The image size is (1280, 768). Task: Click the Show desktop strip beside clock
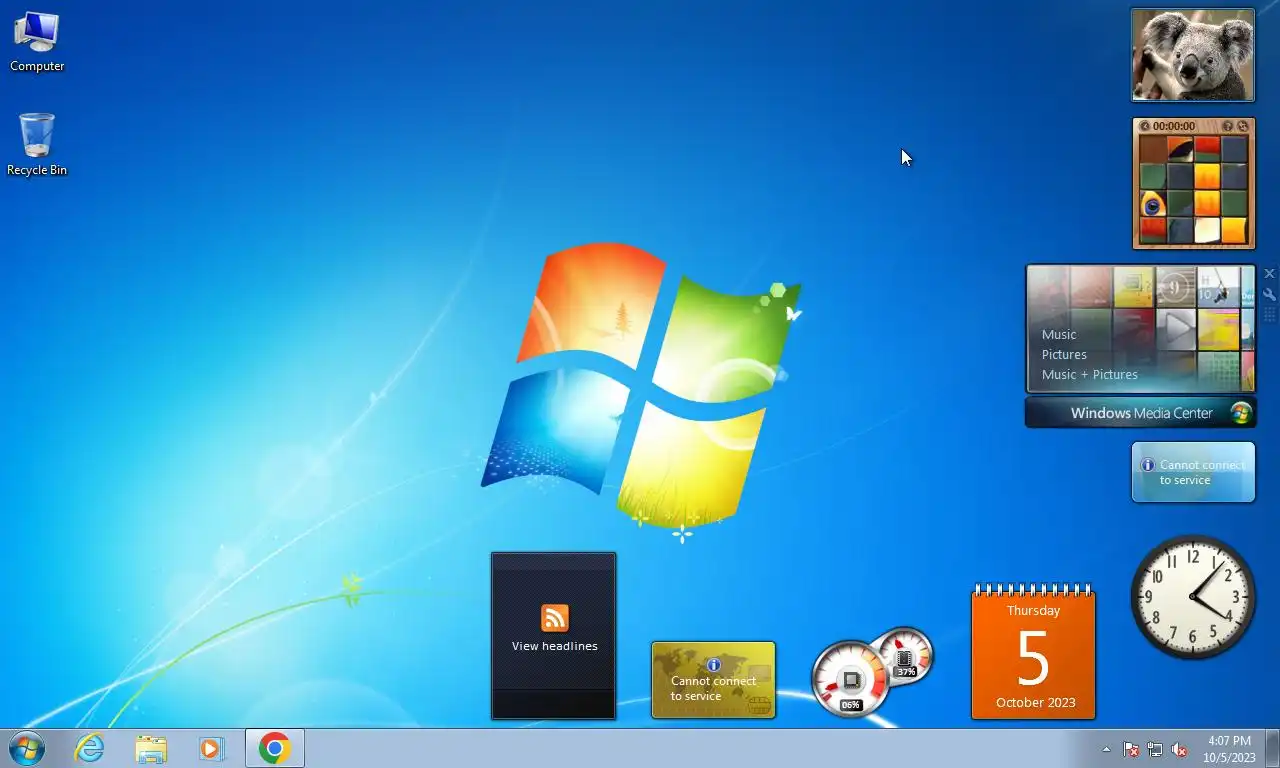click(x=1272, y=748)
